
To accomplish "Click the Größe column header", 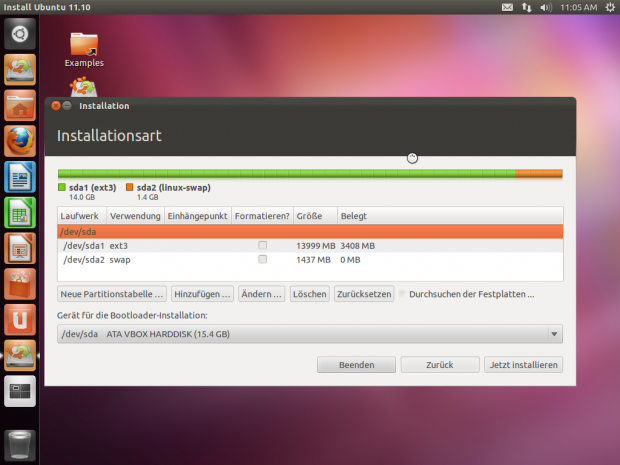I will [315, 216].
